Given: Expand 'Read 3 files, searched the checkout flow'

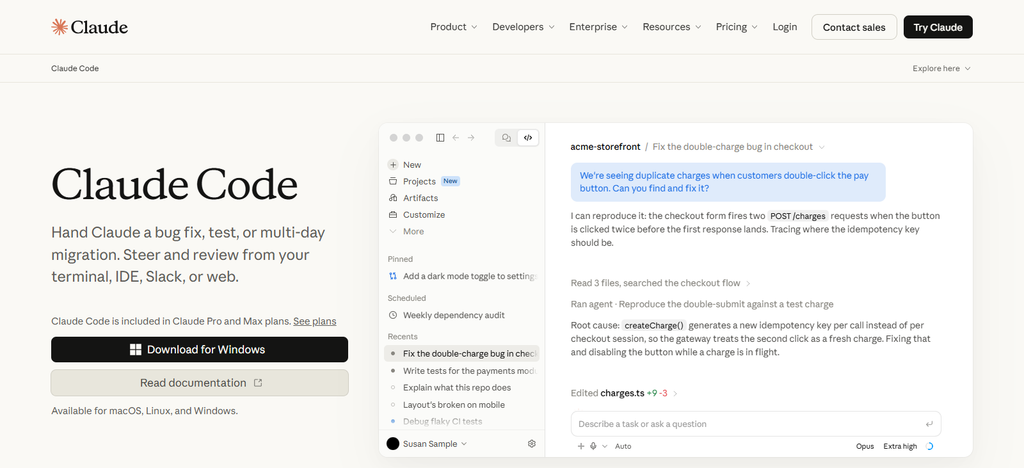Looking at the screenshot, I should (661, 283).
